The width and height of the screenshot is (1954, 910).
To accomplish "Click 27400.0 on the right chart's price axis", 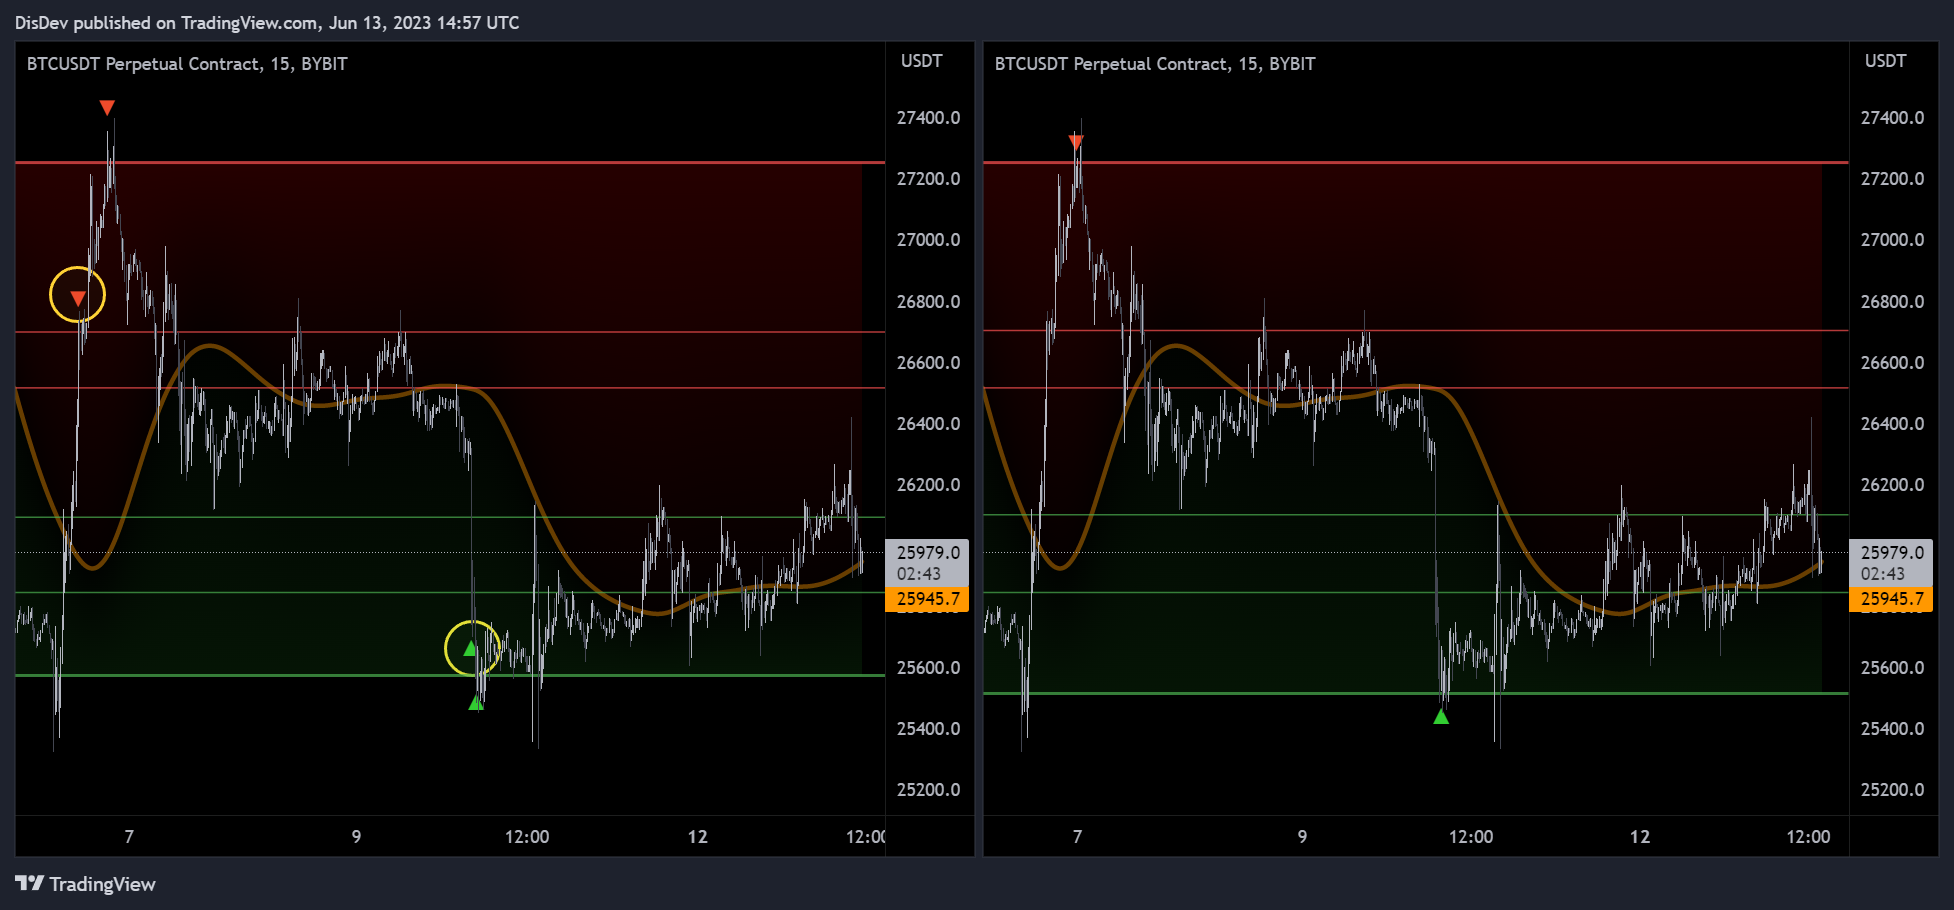I will [1892, 118].
